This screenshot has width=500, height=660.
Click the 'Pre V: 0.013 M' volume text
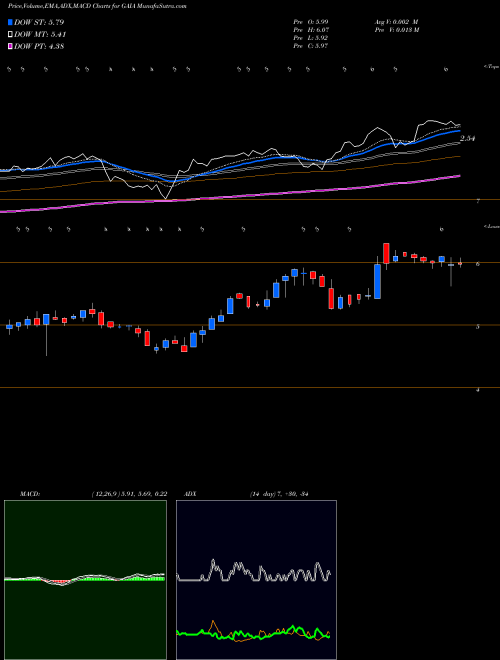point(396,30)
